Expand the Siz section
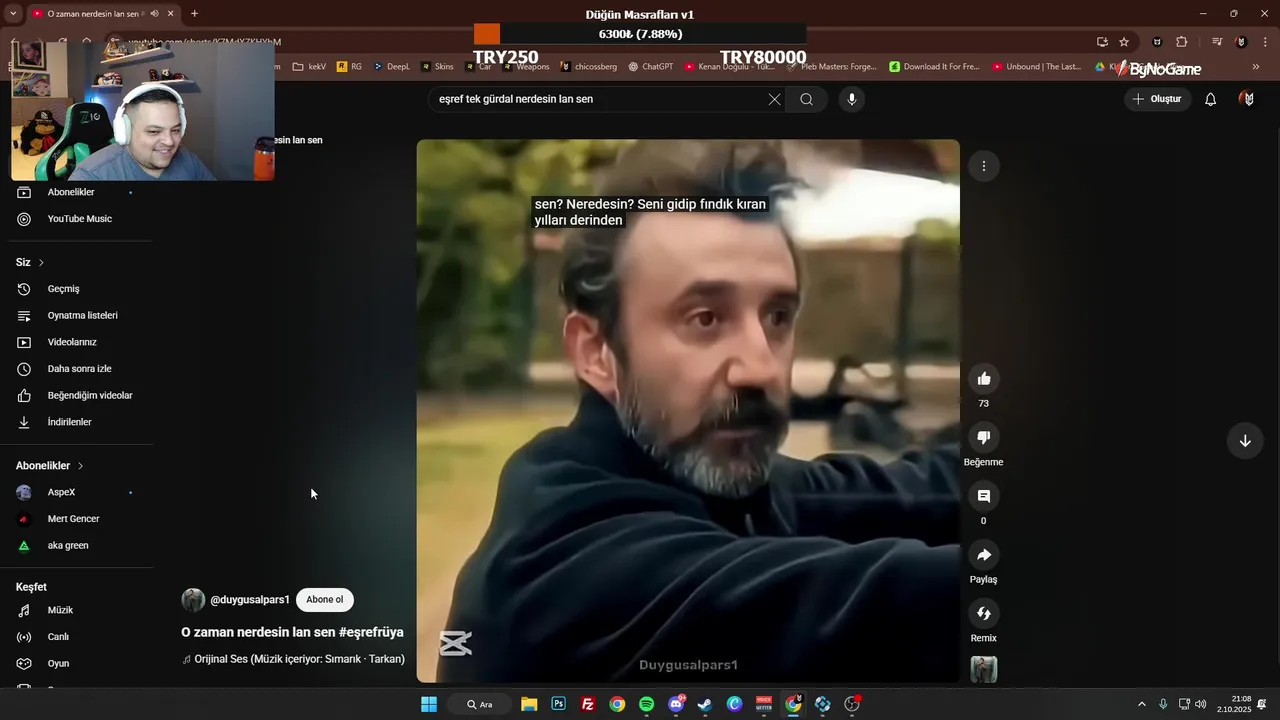 point(30,262)
